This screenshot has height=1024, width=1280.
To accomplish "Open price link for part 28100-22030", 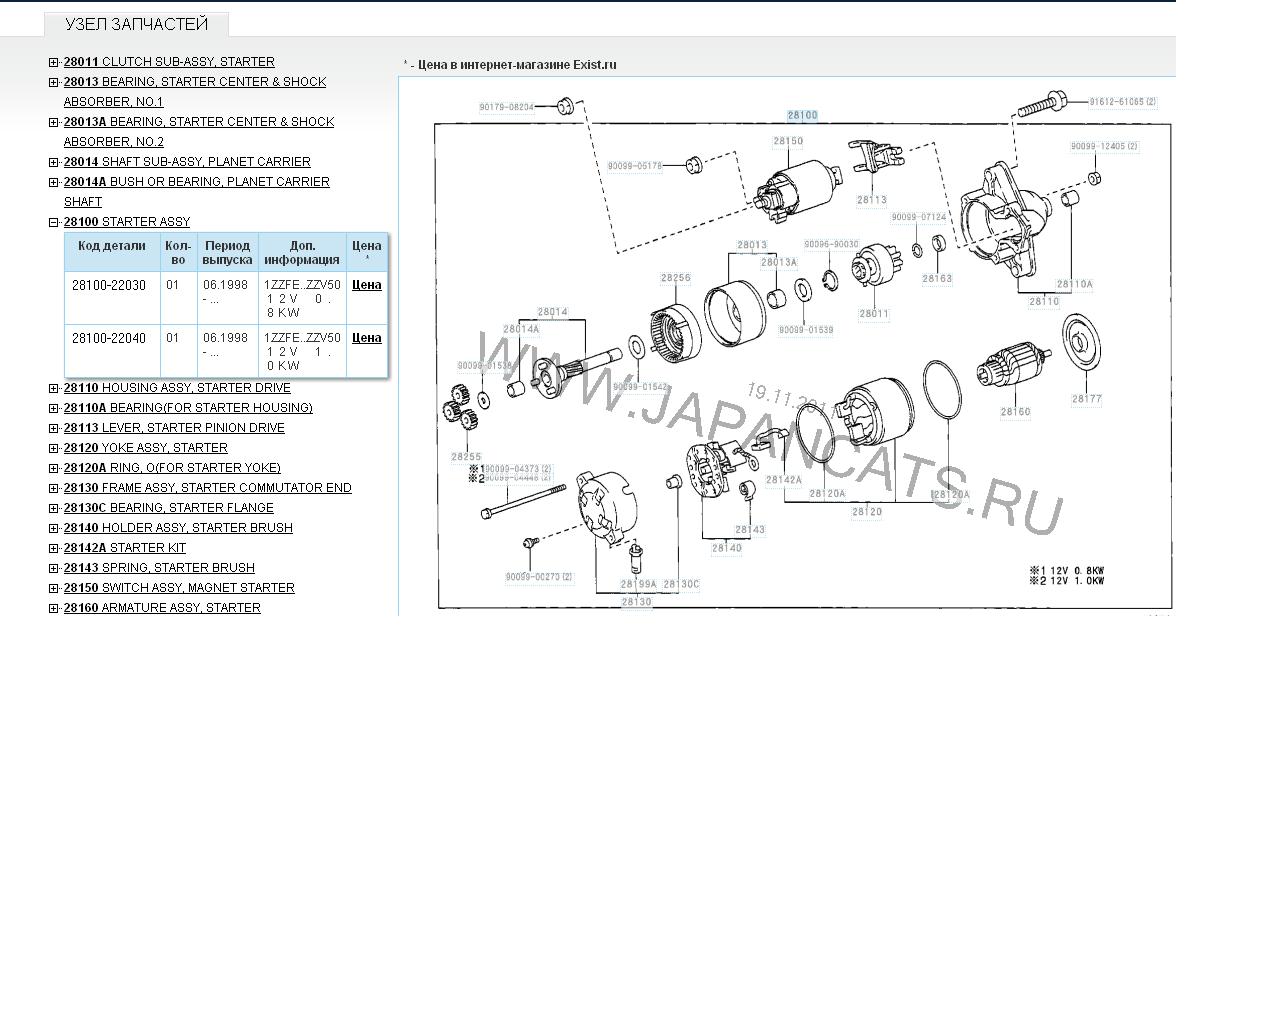I will pyautogui.click(x=366, y=285).
